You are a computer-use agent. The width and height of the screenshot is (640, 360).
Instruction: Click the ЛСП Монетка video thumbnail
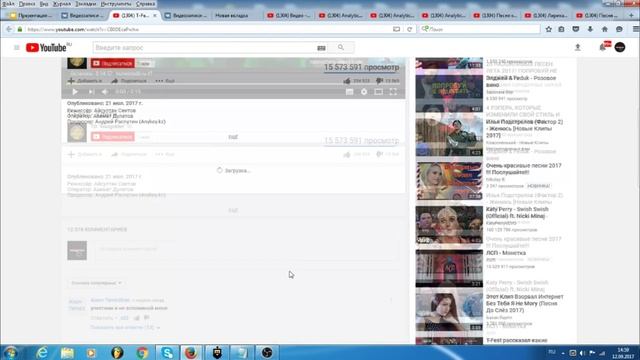pyautogui.click(x=449, y=268)
